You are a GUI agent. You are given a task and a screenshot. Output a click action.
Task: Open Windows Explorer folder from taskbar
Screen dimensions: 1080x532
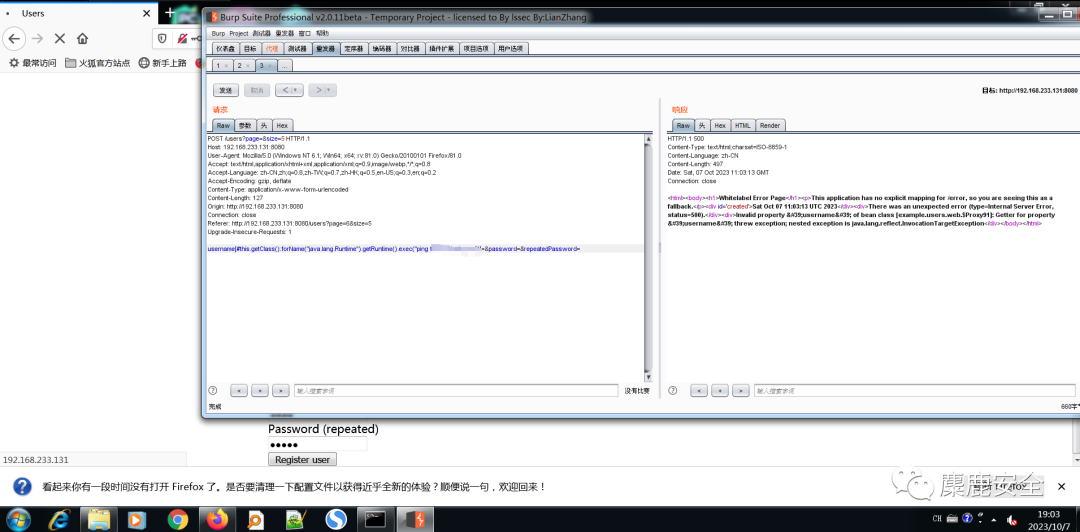(x=100, y=518)
